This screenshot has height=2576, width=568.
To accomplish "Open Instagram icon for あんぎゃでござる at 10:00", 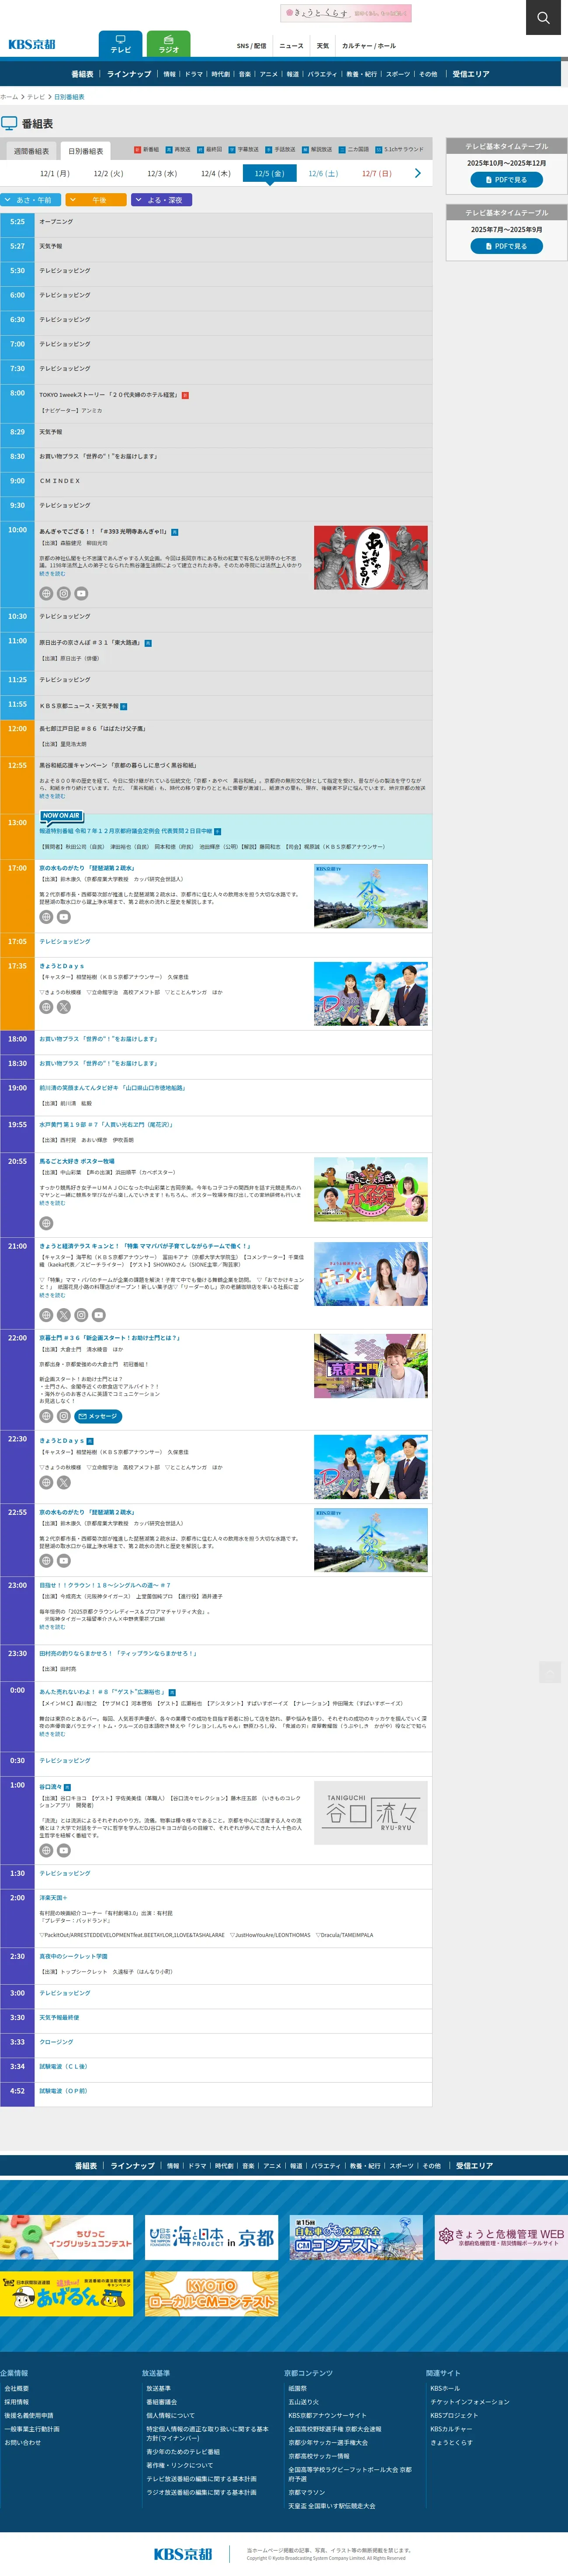I will (x=64, y=593).
